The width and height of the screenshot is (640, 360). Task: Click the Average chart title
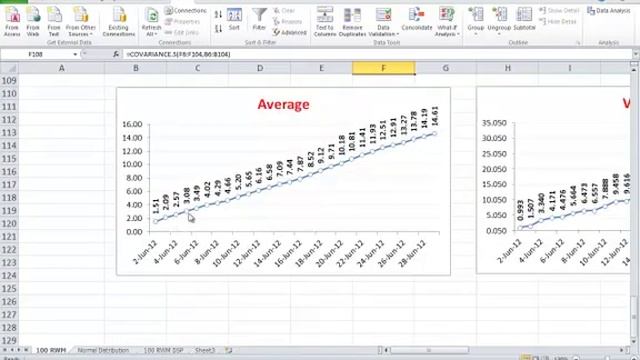tap(283, 104)
